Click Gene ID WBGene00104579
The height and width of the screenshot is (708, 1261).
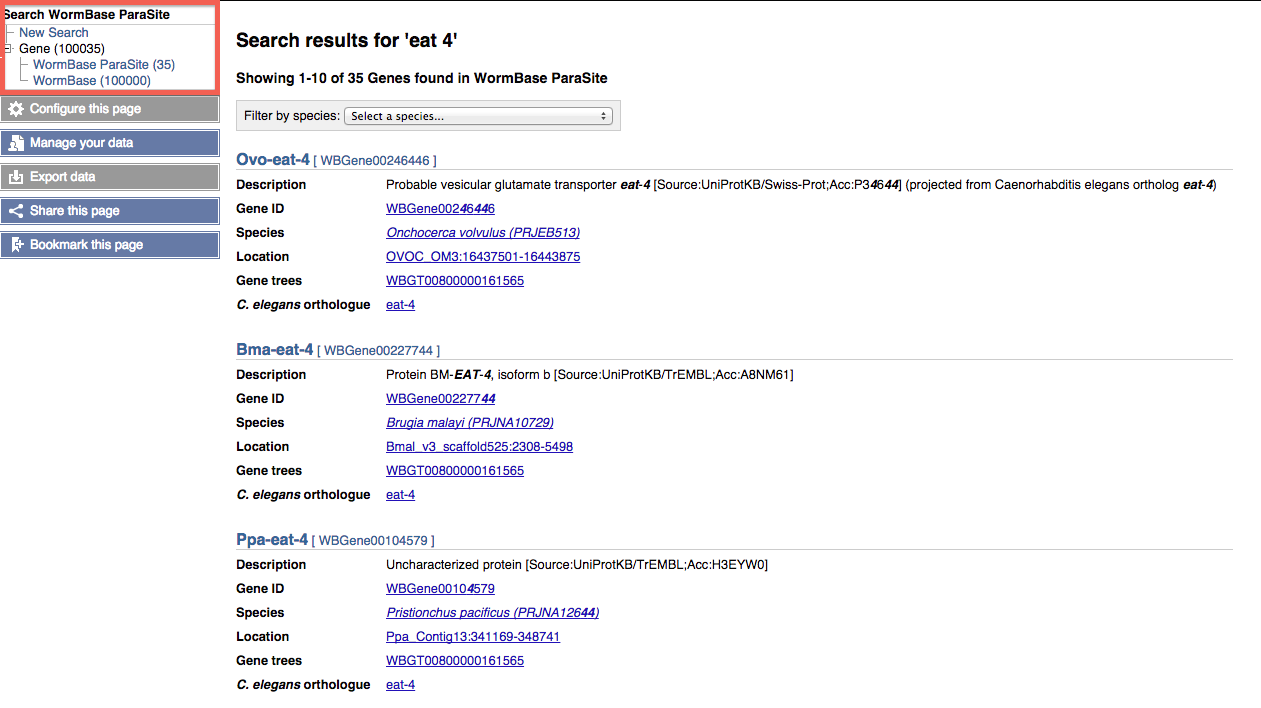point(440,588)
